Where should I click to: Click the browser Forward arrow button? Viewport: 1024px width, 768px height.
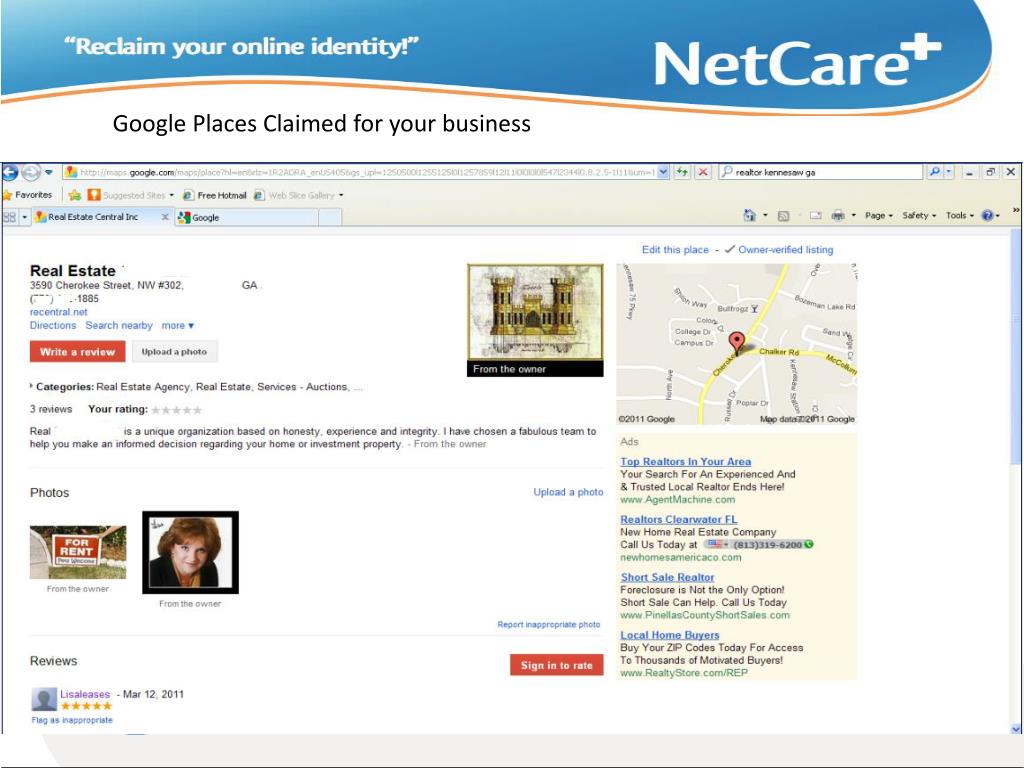(31, 172)
